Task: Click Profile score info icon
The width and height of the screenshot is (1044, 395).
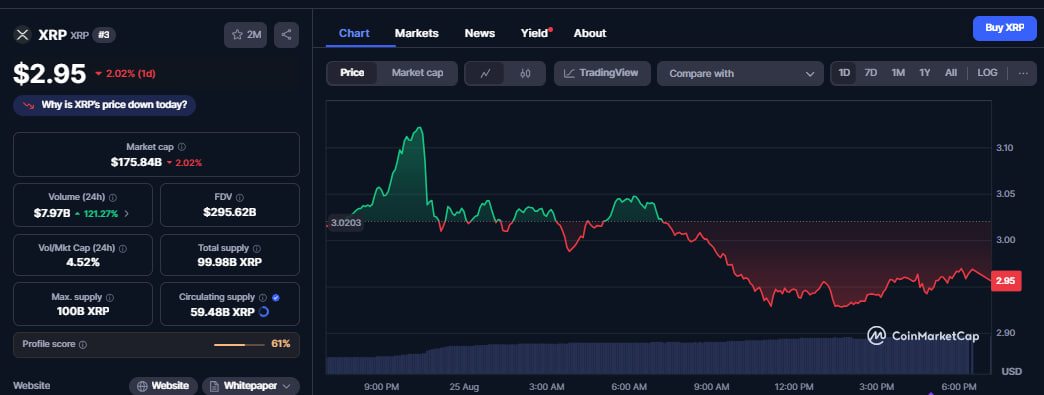Action: (83, 345)
